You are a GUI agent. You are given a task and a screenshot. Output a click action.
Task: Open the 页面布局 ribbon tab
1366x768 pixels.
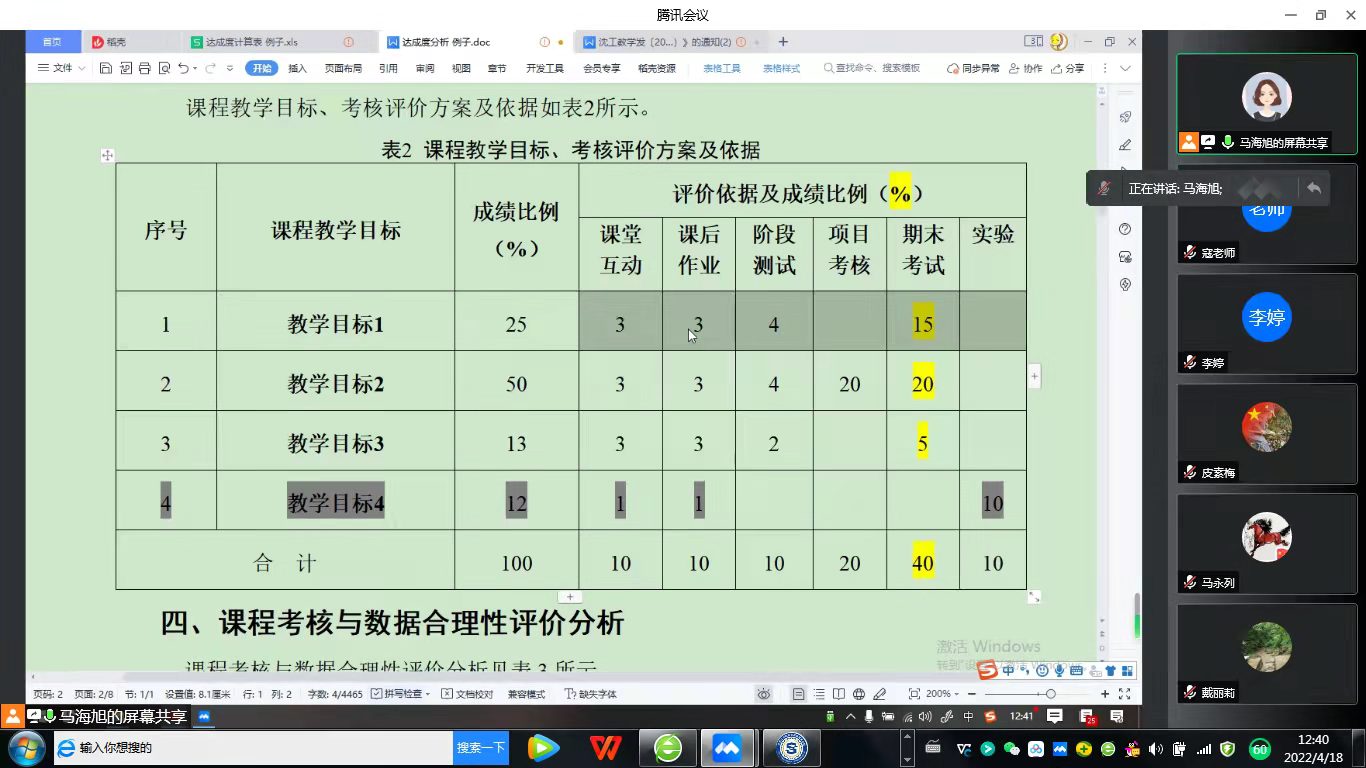point(343,68)
